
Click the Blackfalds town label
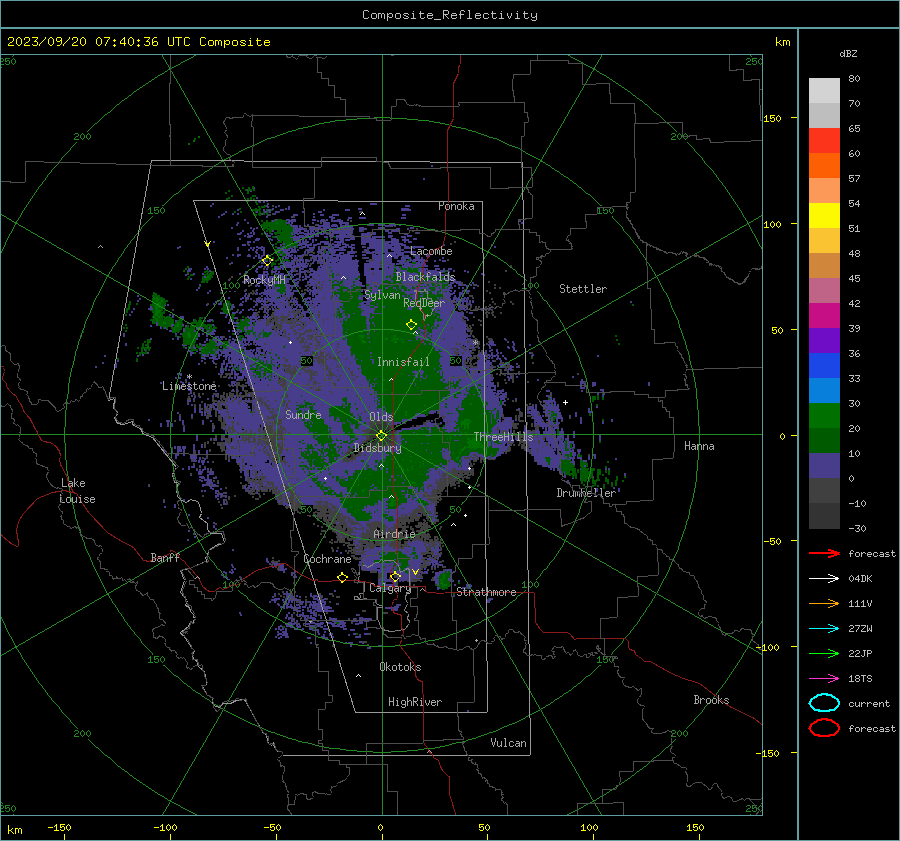(x=425, y=277)
